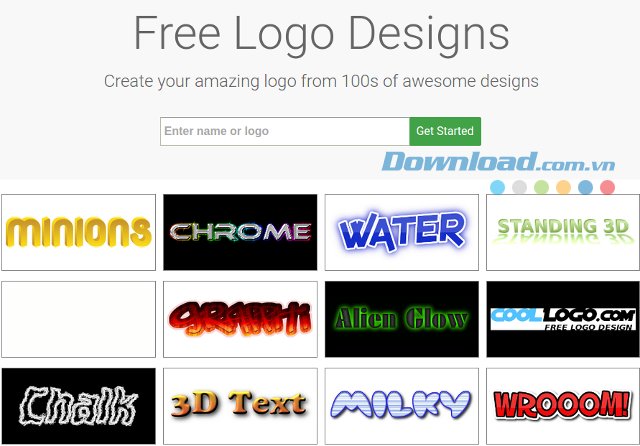Pick the Water logo style

click(402, 232)
